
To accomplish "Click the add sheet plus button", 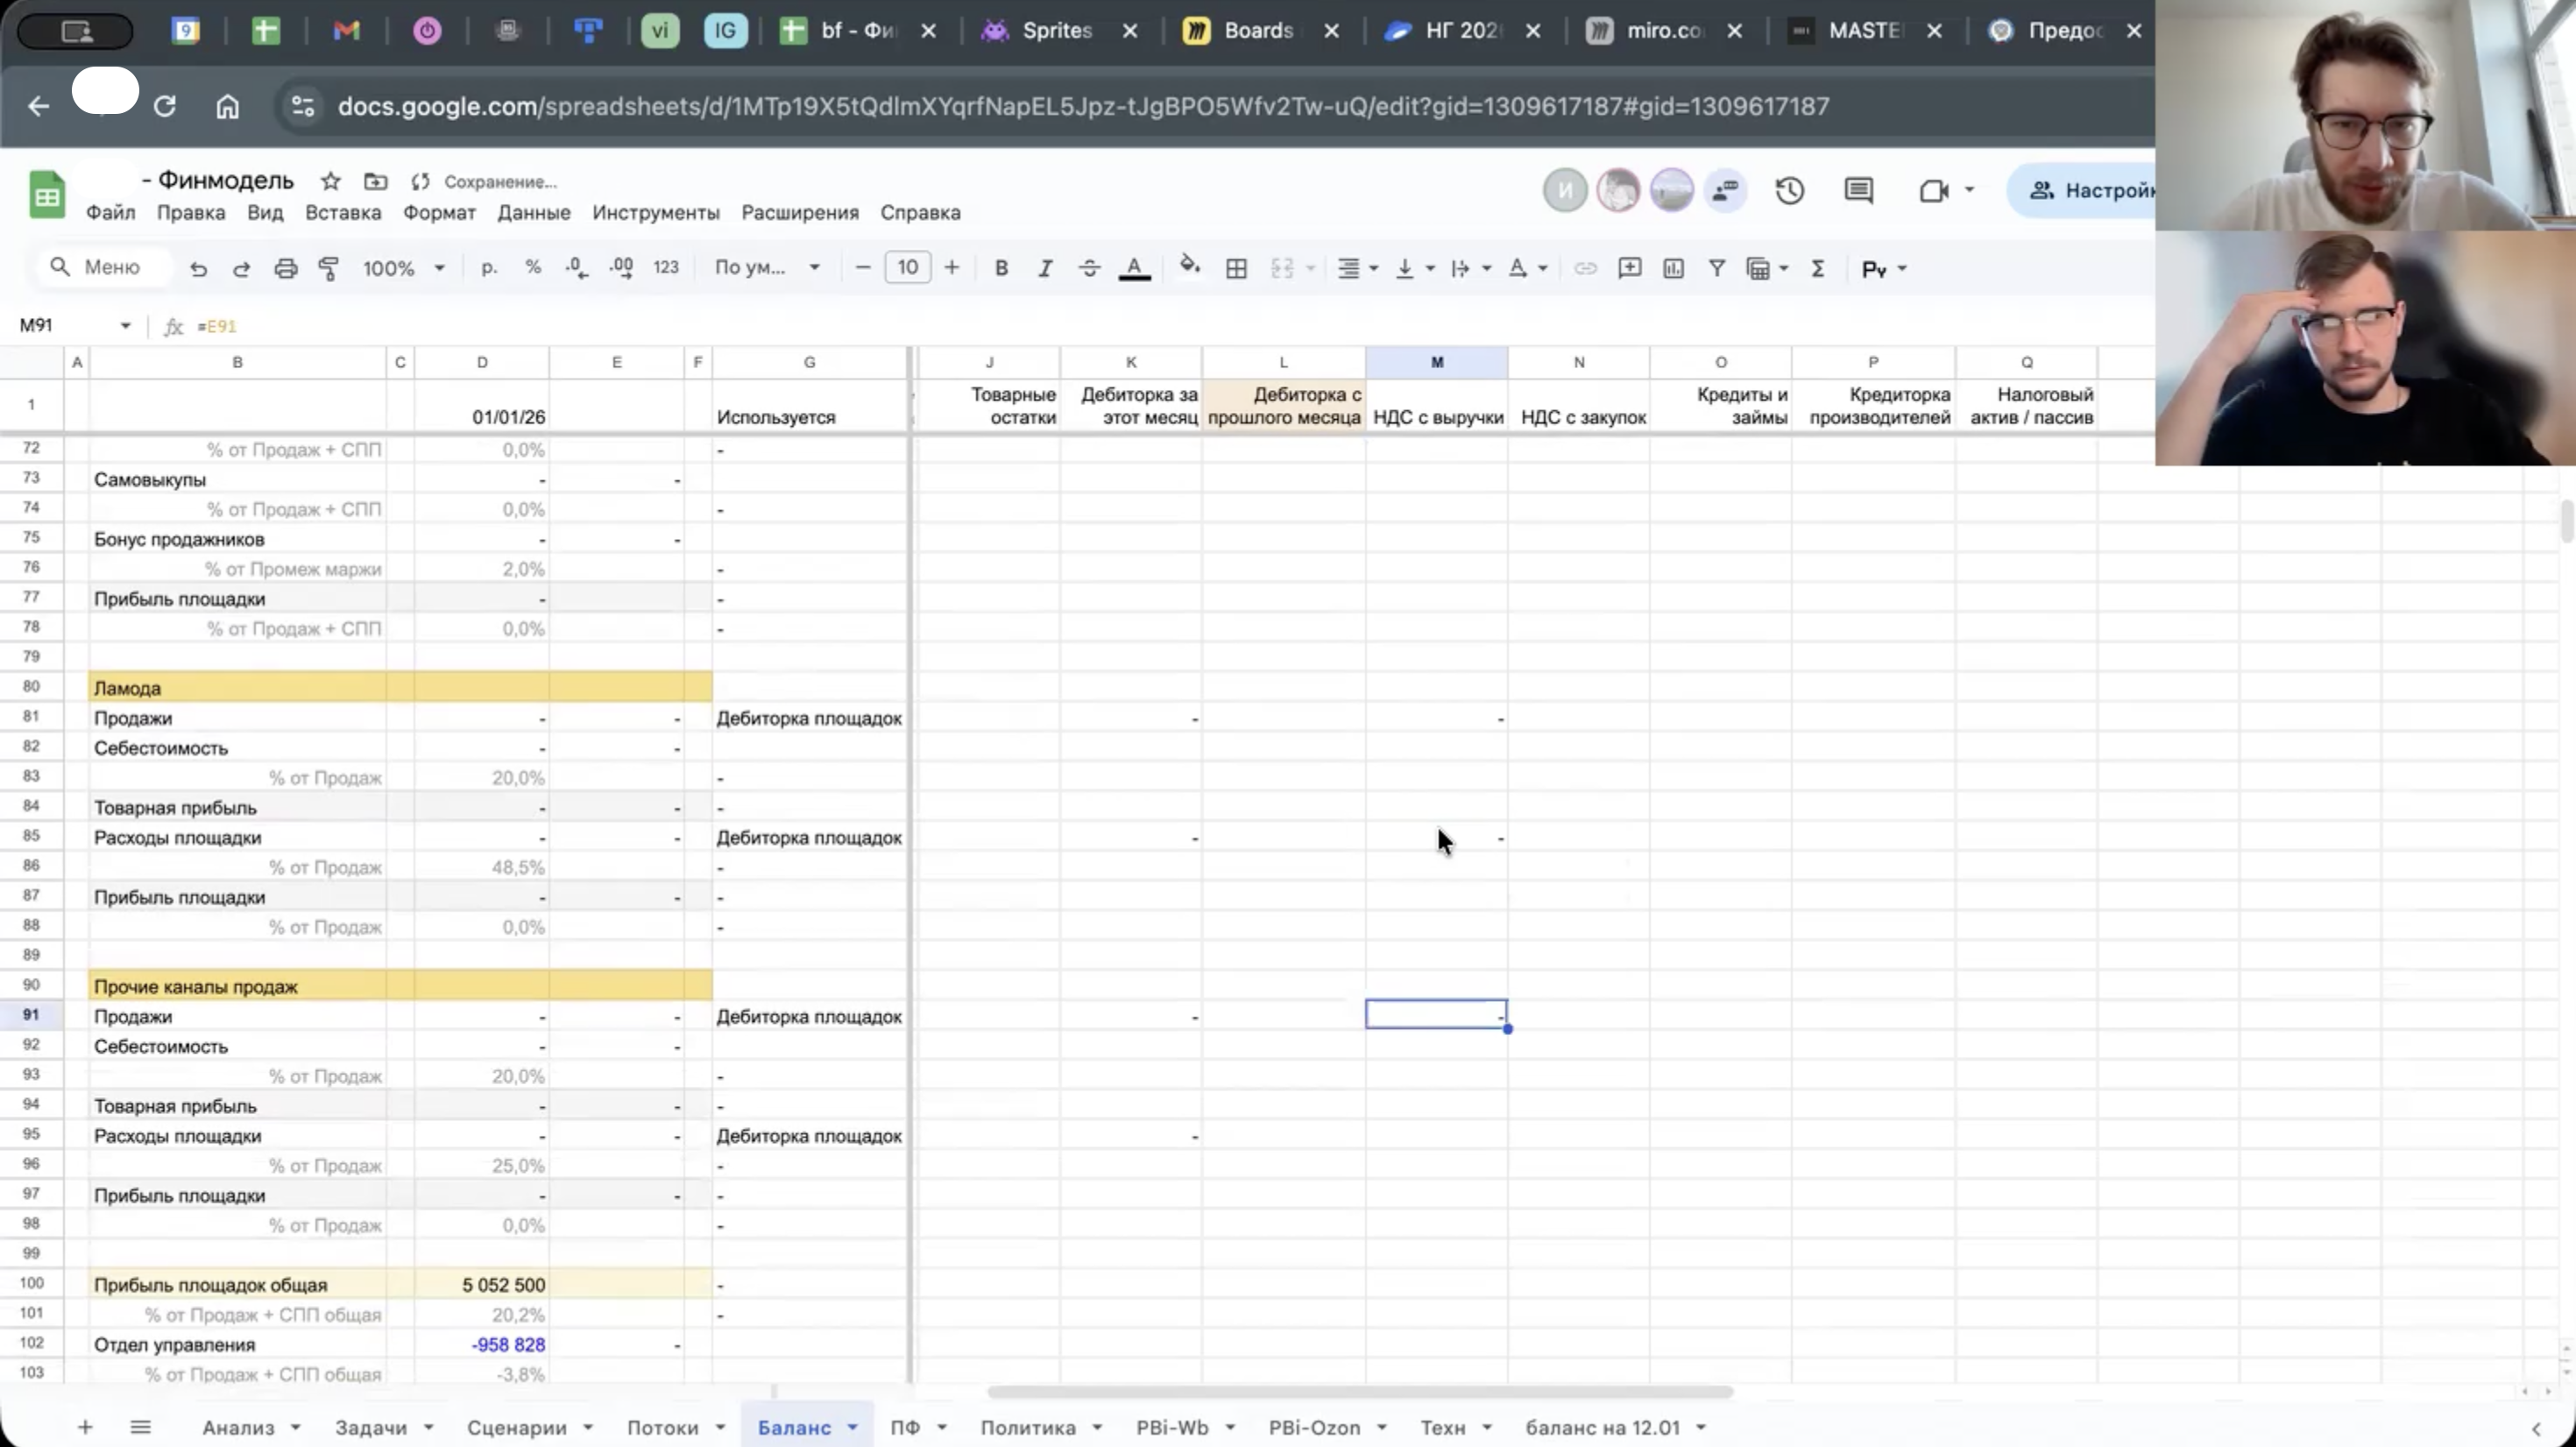I will (85, 1427).
